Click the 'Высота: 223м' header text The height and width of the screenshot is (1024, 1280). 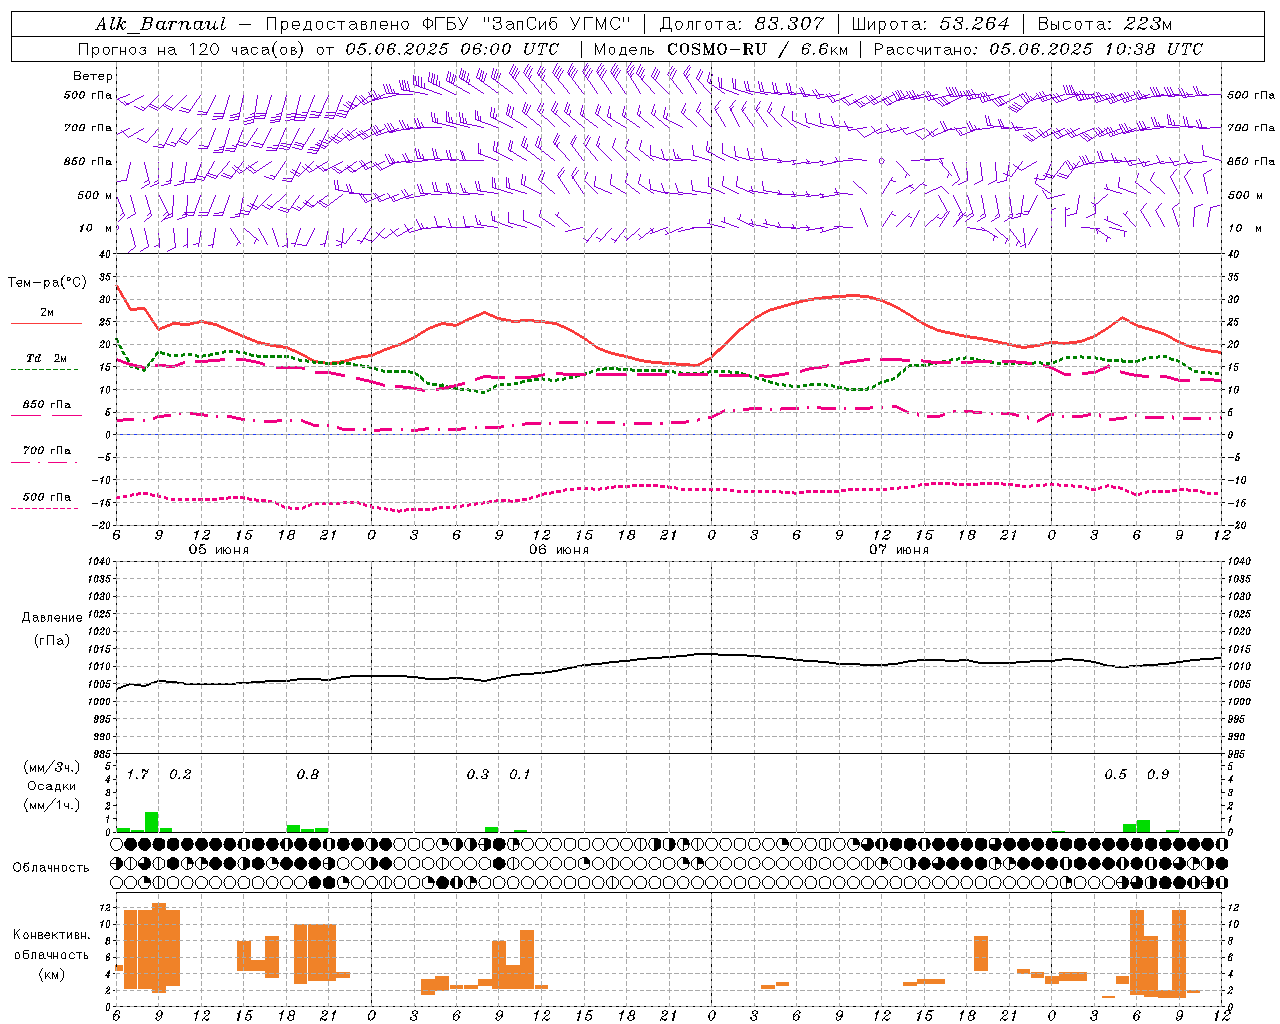click(x=1104, y=24)
